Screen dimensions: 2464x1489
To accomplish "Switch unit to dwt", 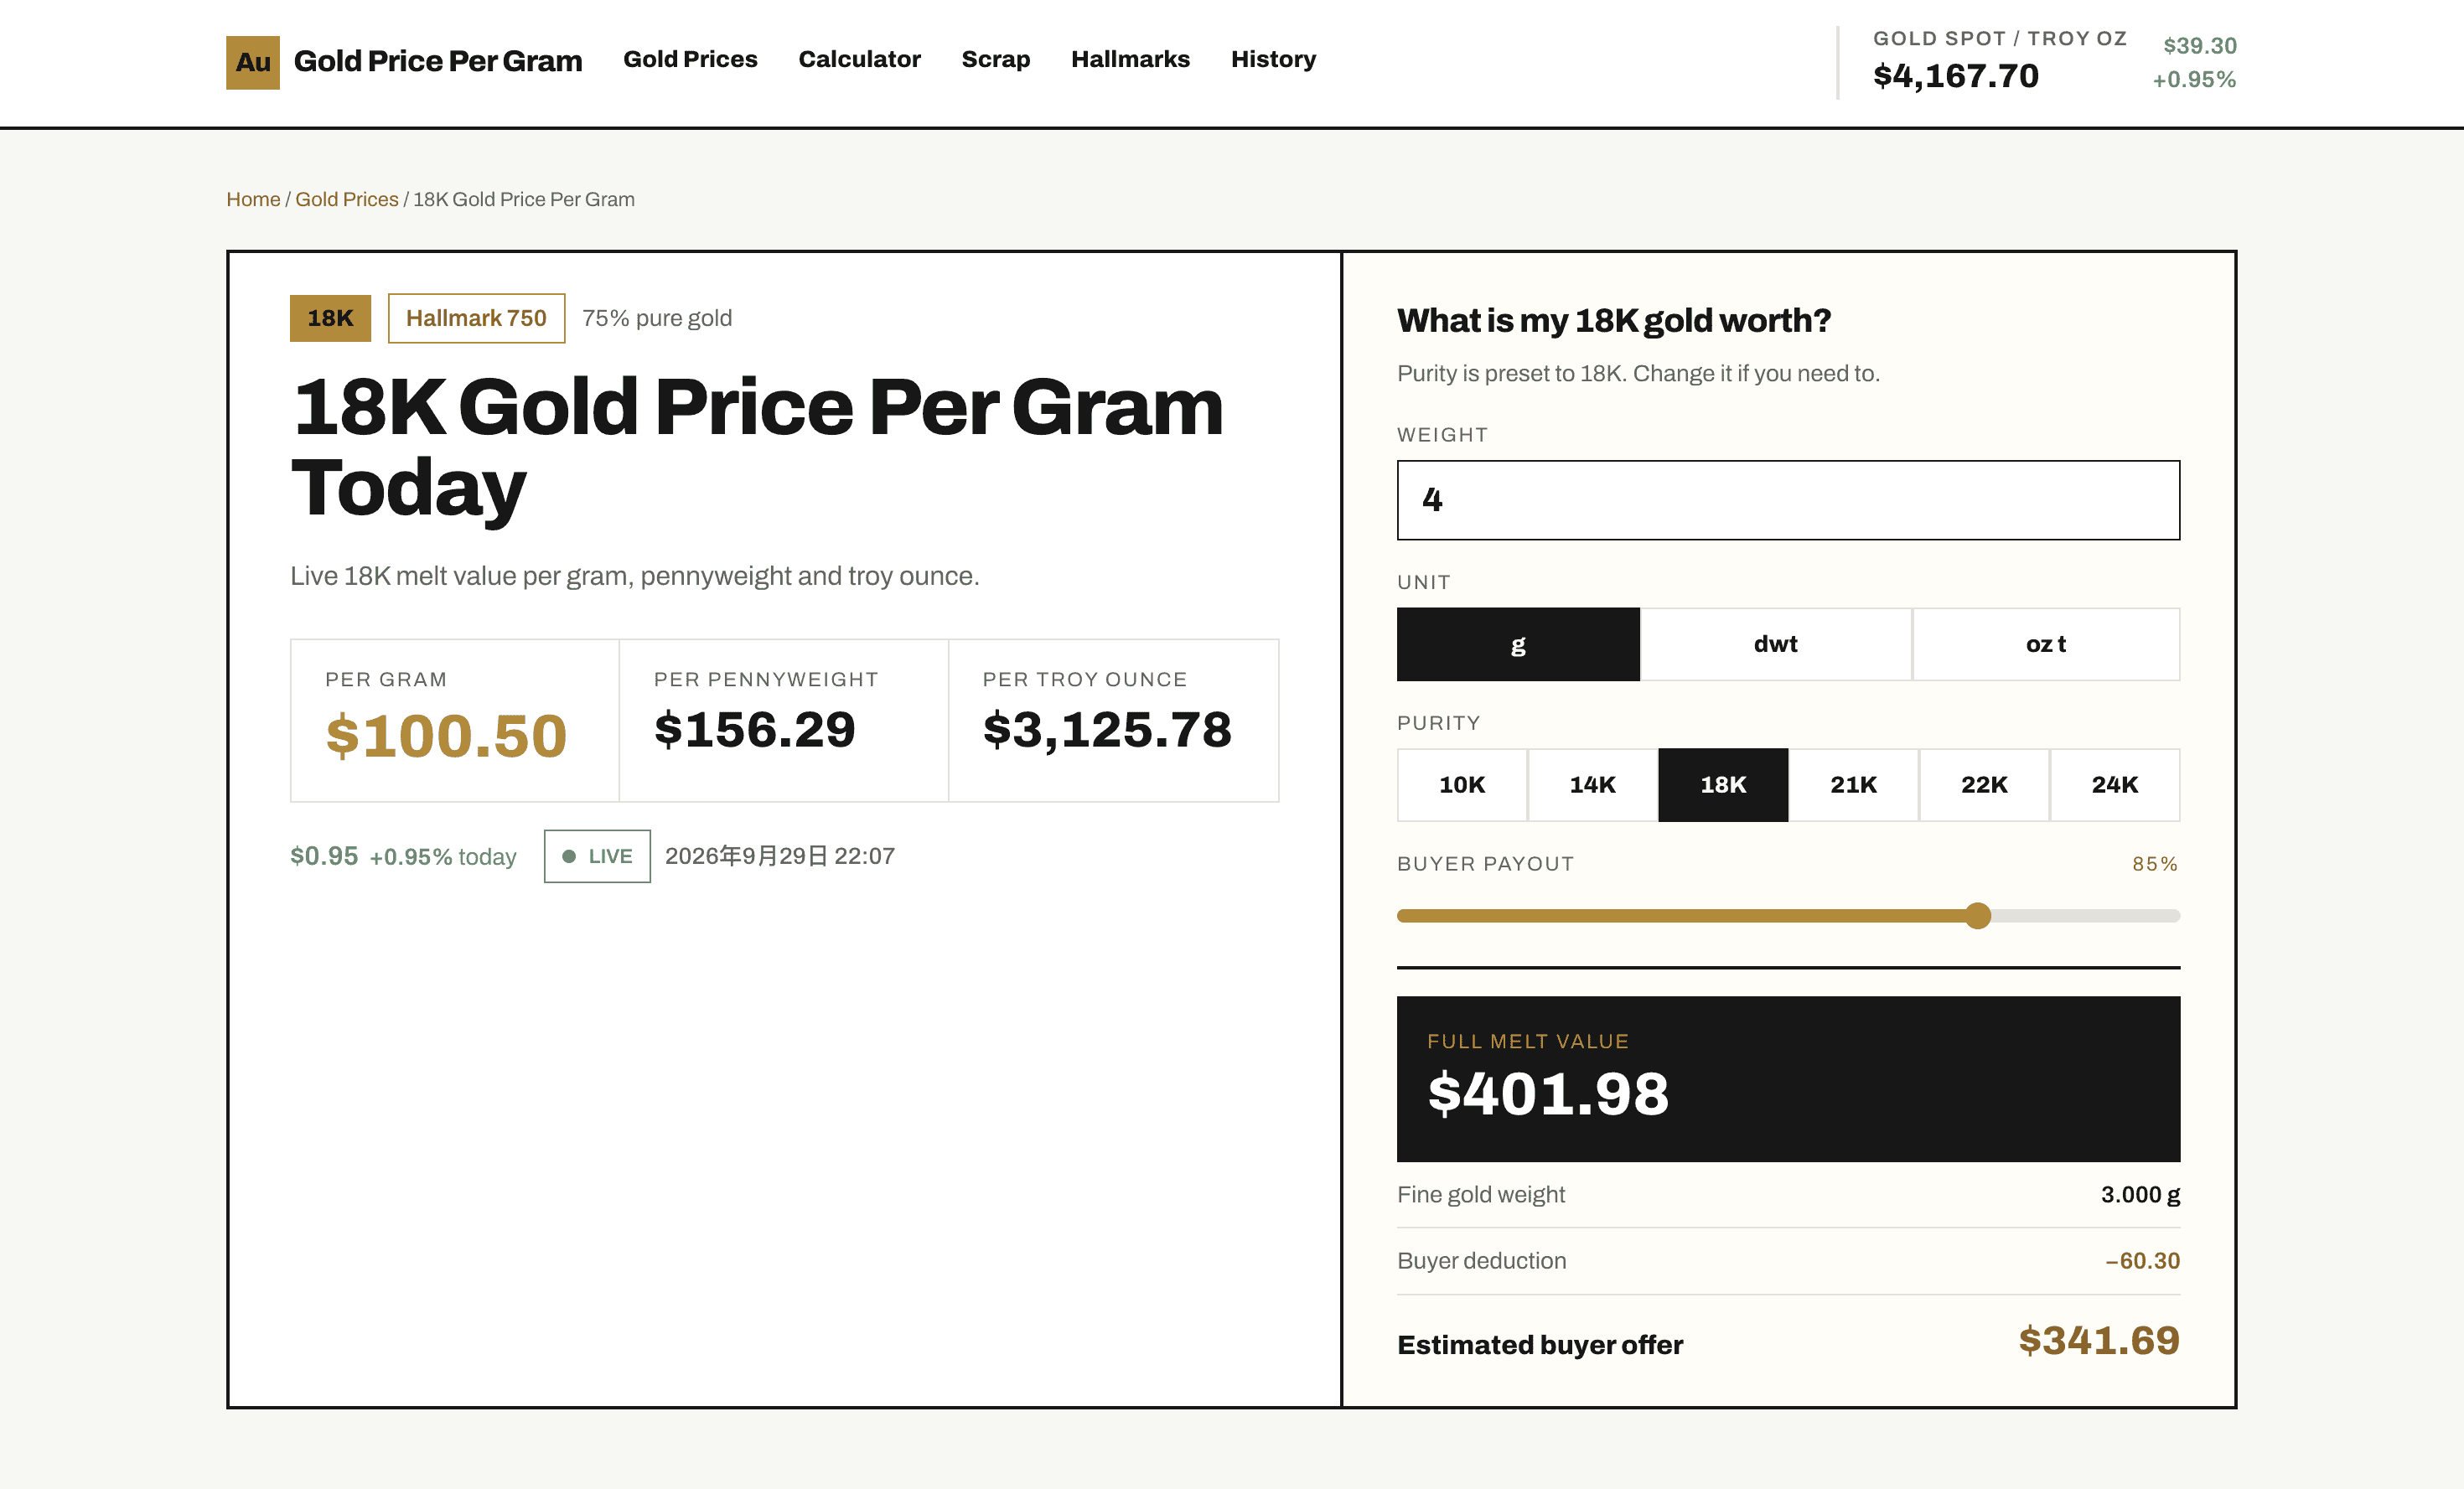I will click(x=1776, y=644).
